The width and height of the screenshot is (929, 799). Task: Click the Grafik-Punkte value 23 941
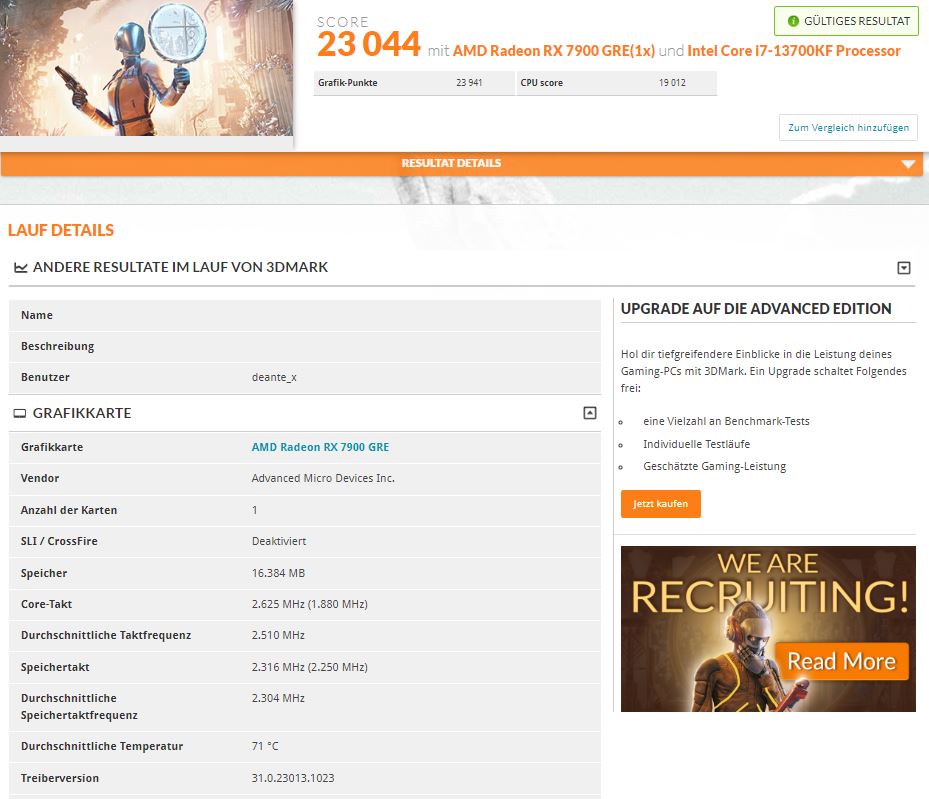(469, 83)
